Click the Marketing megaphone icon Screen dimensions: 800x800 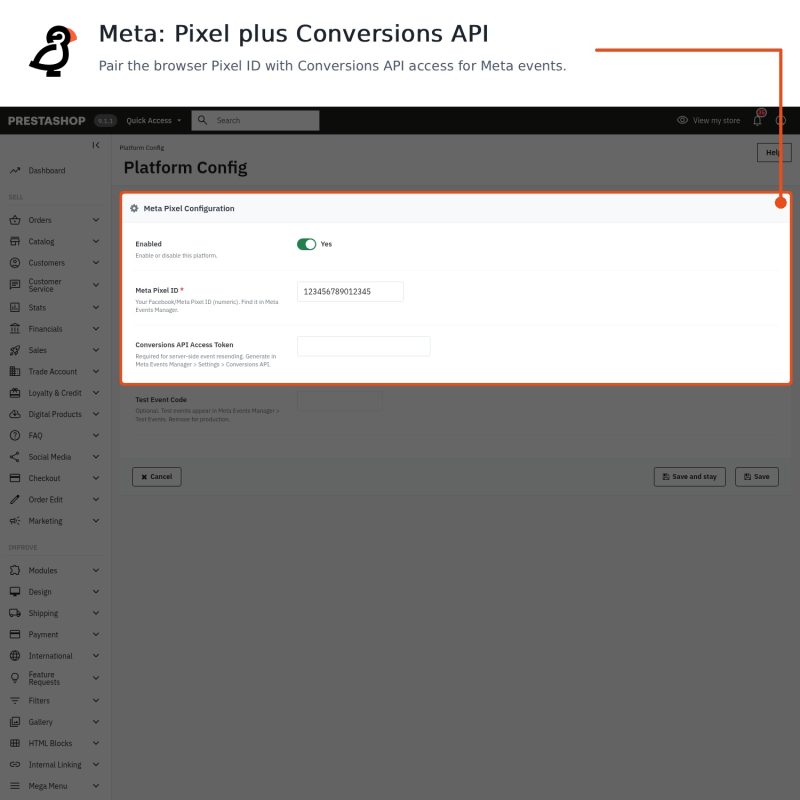click(15, 521)
